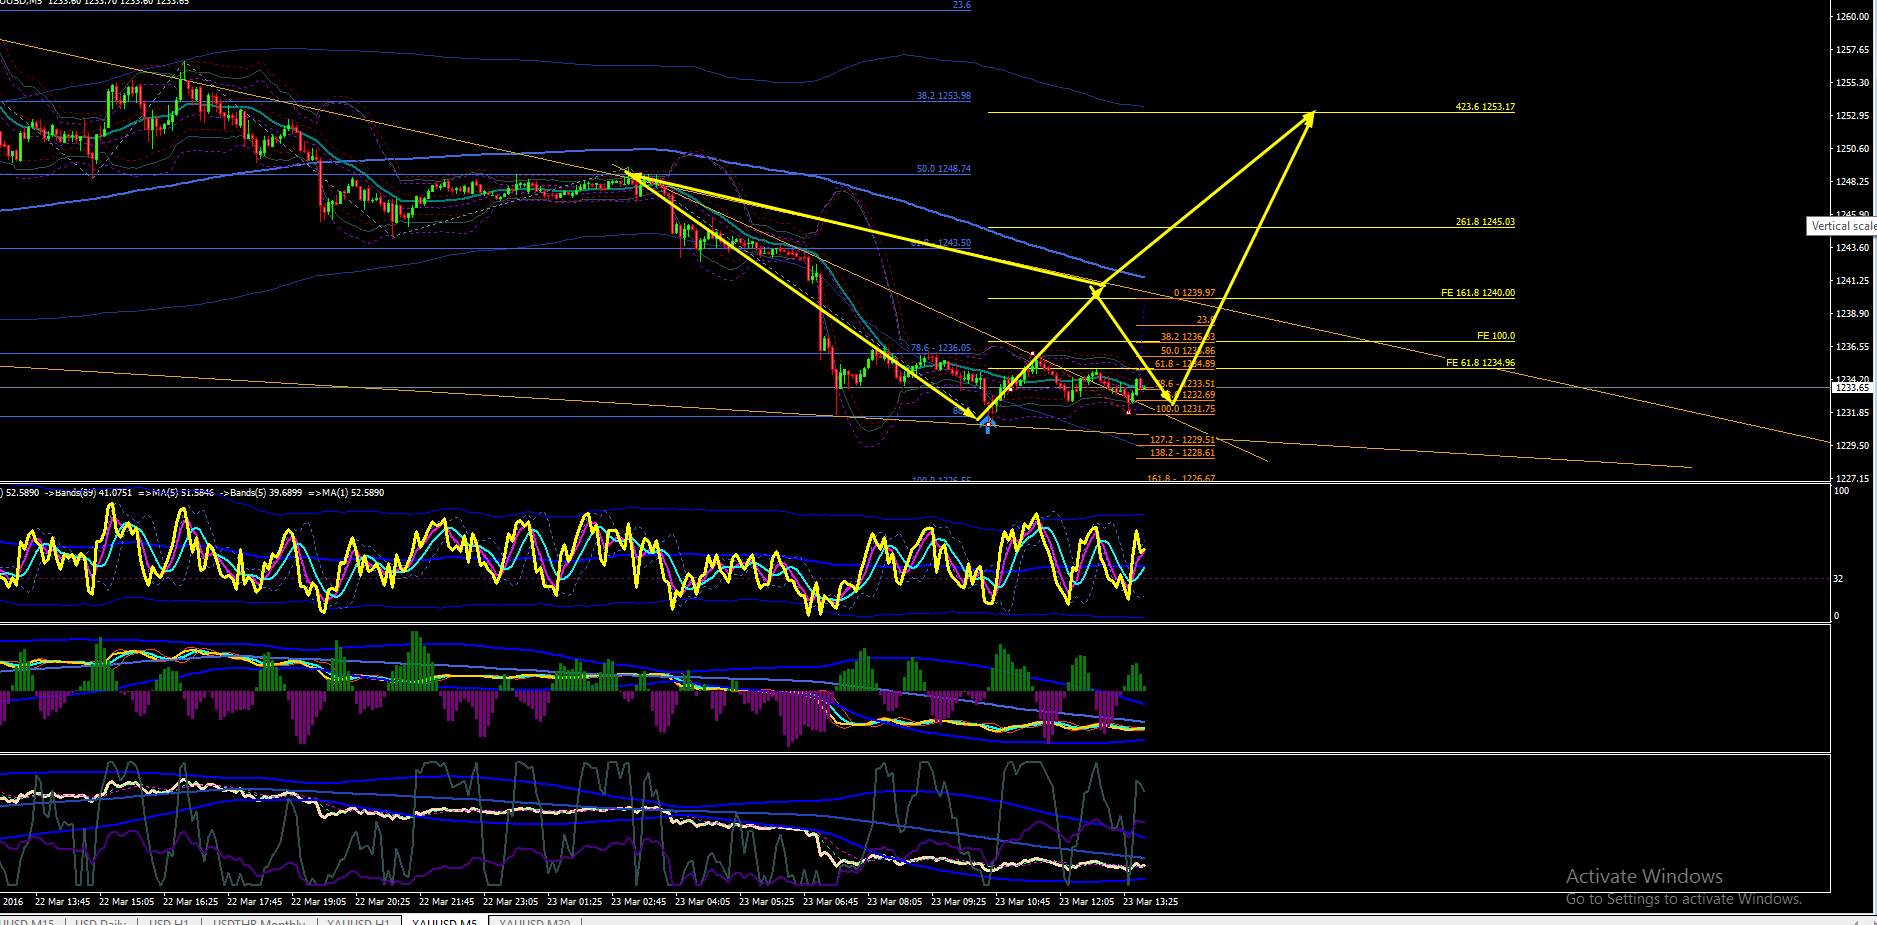Click the current price tag 1233.65
The image size is (1877, 925).
click(1853, 387)
